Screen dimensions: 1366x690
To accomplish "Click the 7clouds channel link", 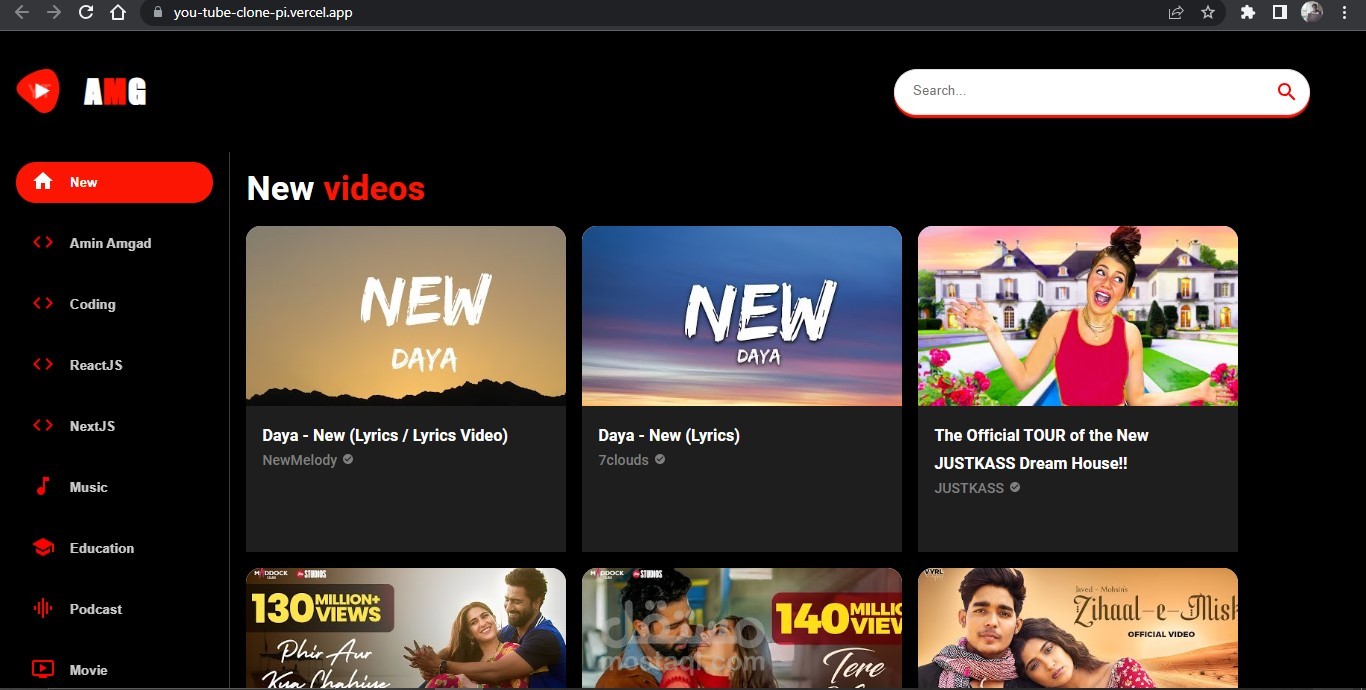I will coord(623,460).
